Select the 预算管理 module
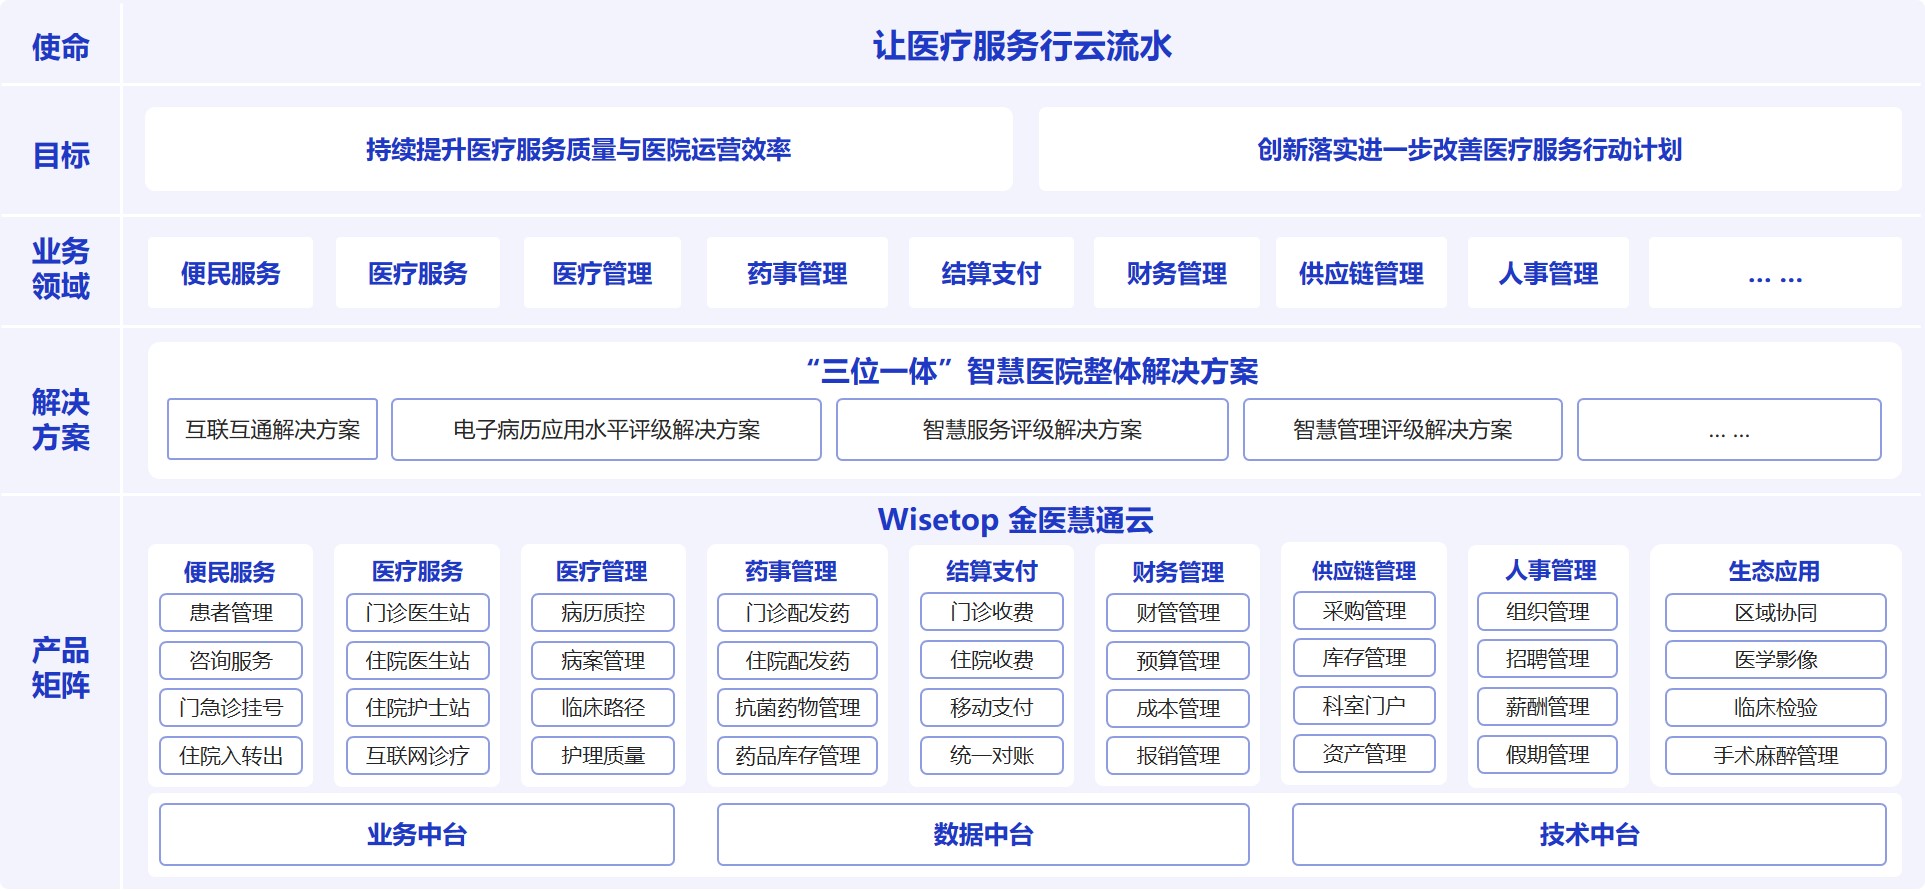Image resolution: width=1925 pixels, height=891 pixels. click(x=1178, y=661)
